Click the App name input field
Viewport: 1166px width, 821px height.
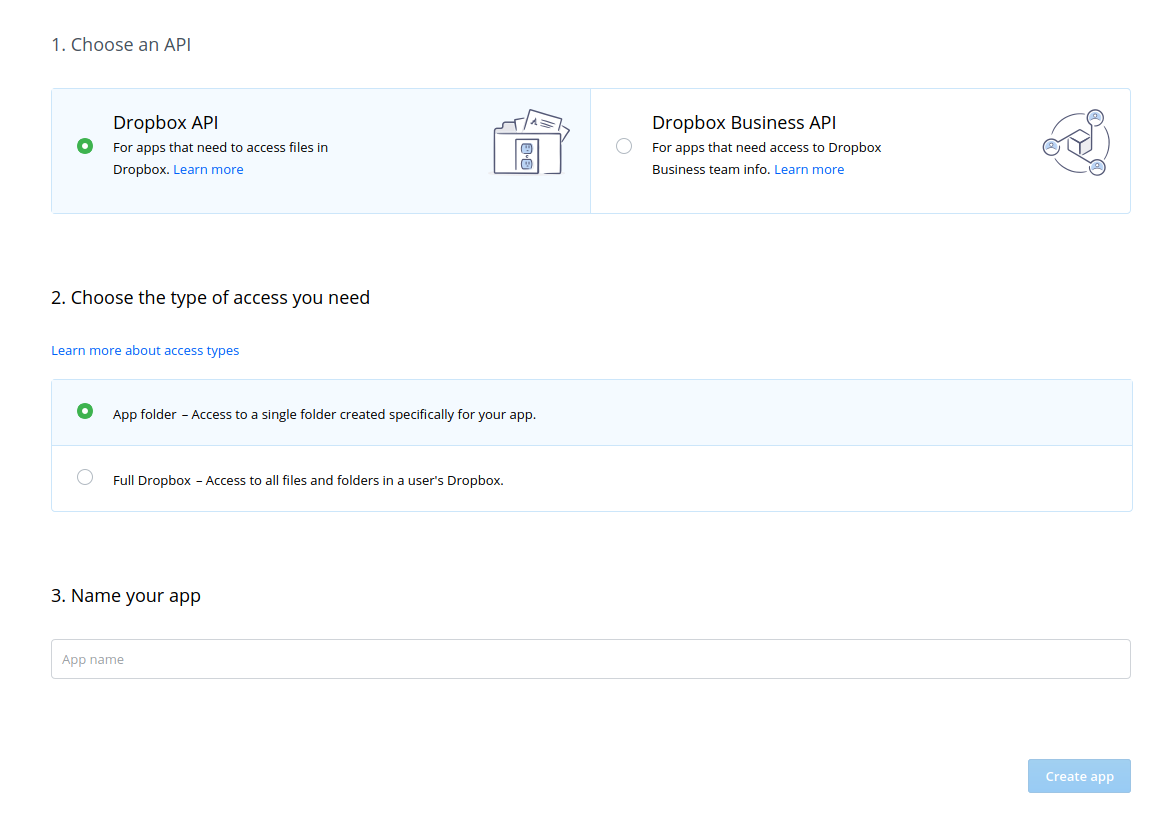[590, 659]
